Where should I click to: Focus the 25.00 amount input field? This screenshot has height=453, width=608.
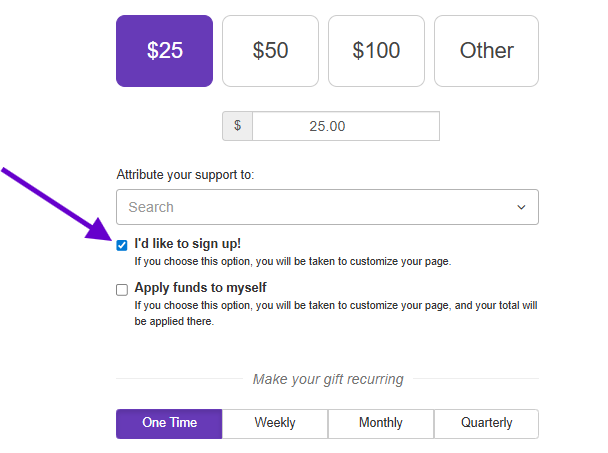click(x=345, y=126)
